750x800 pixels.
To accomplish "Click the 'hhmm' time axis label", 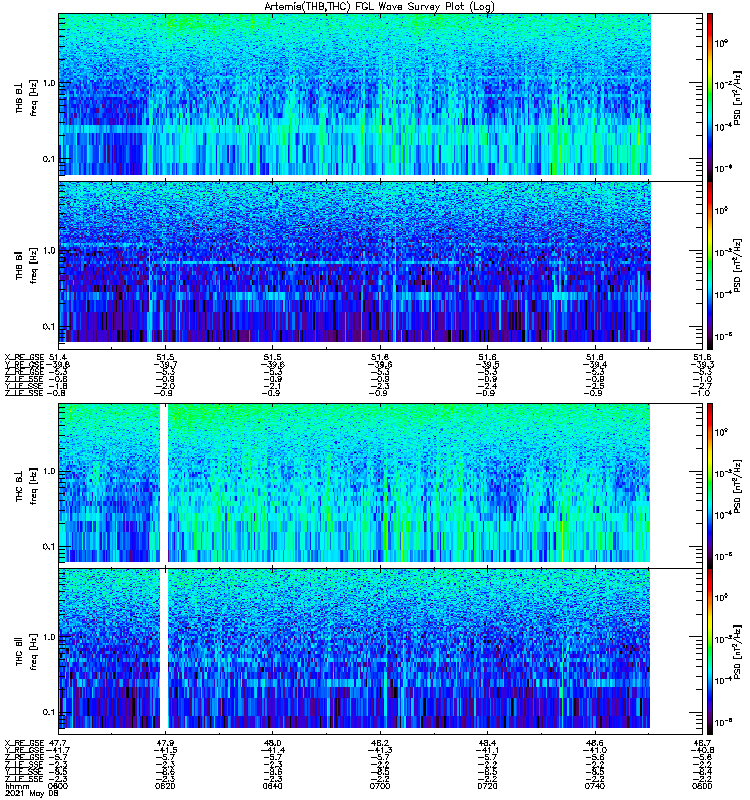I will point(15,786).
